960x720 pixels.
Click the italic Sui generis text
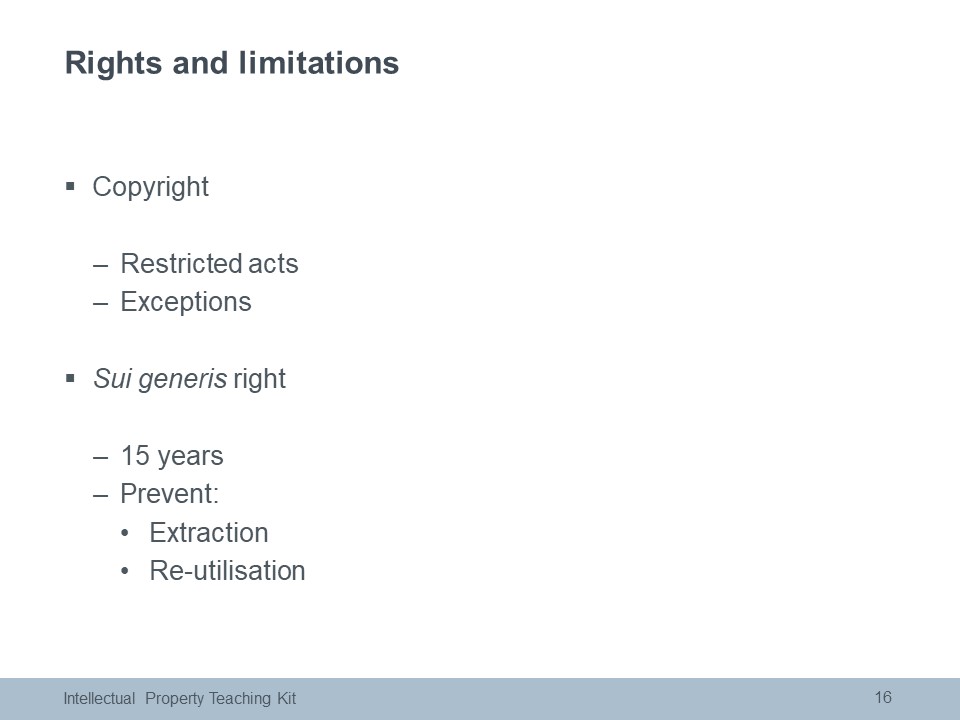click(160, 380)
